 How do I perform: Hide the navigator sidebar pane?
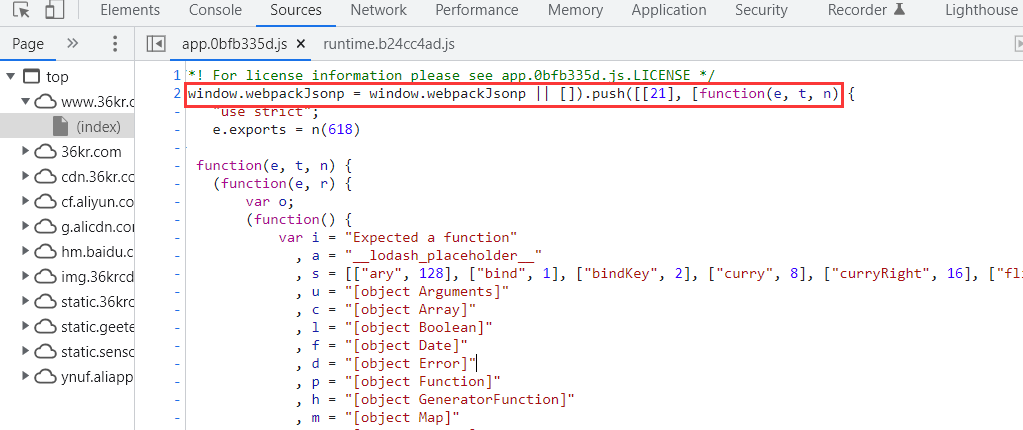point(155,44)
